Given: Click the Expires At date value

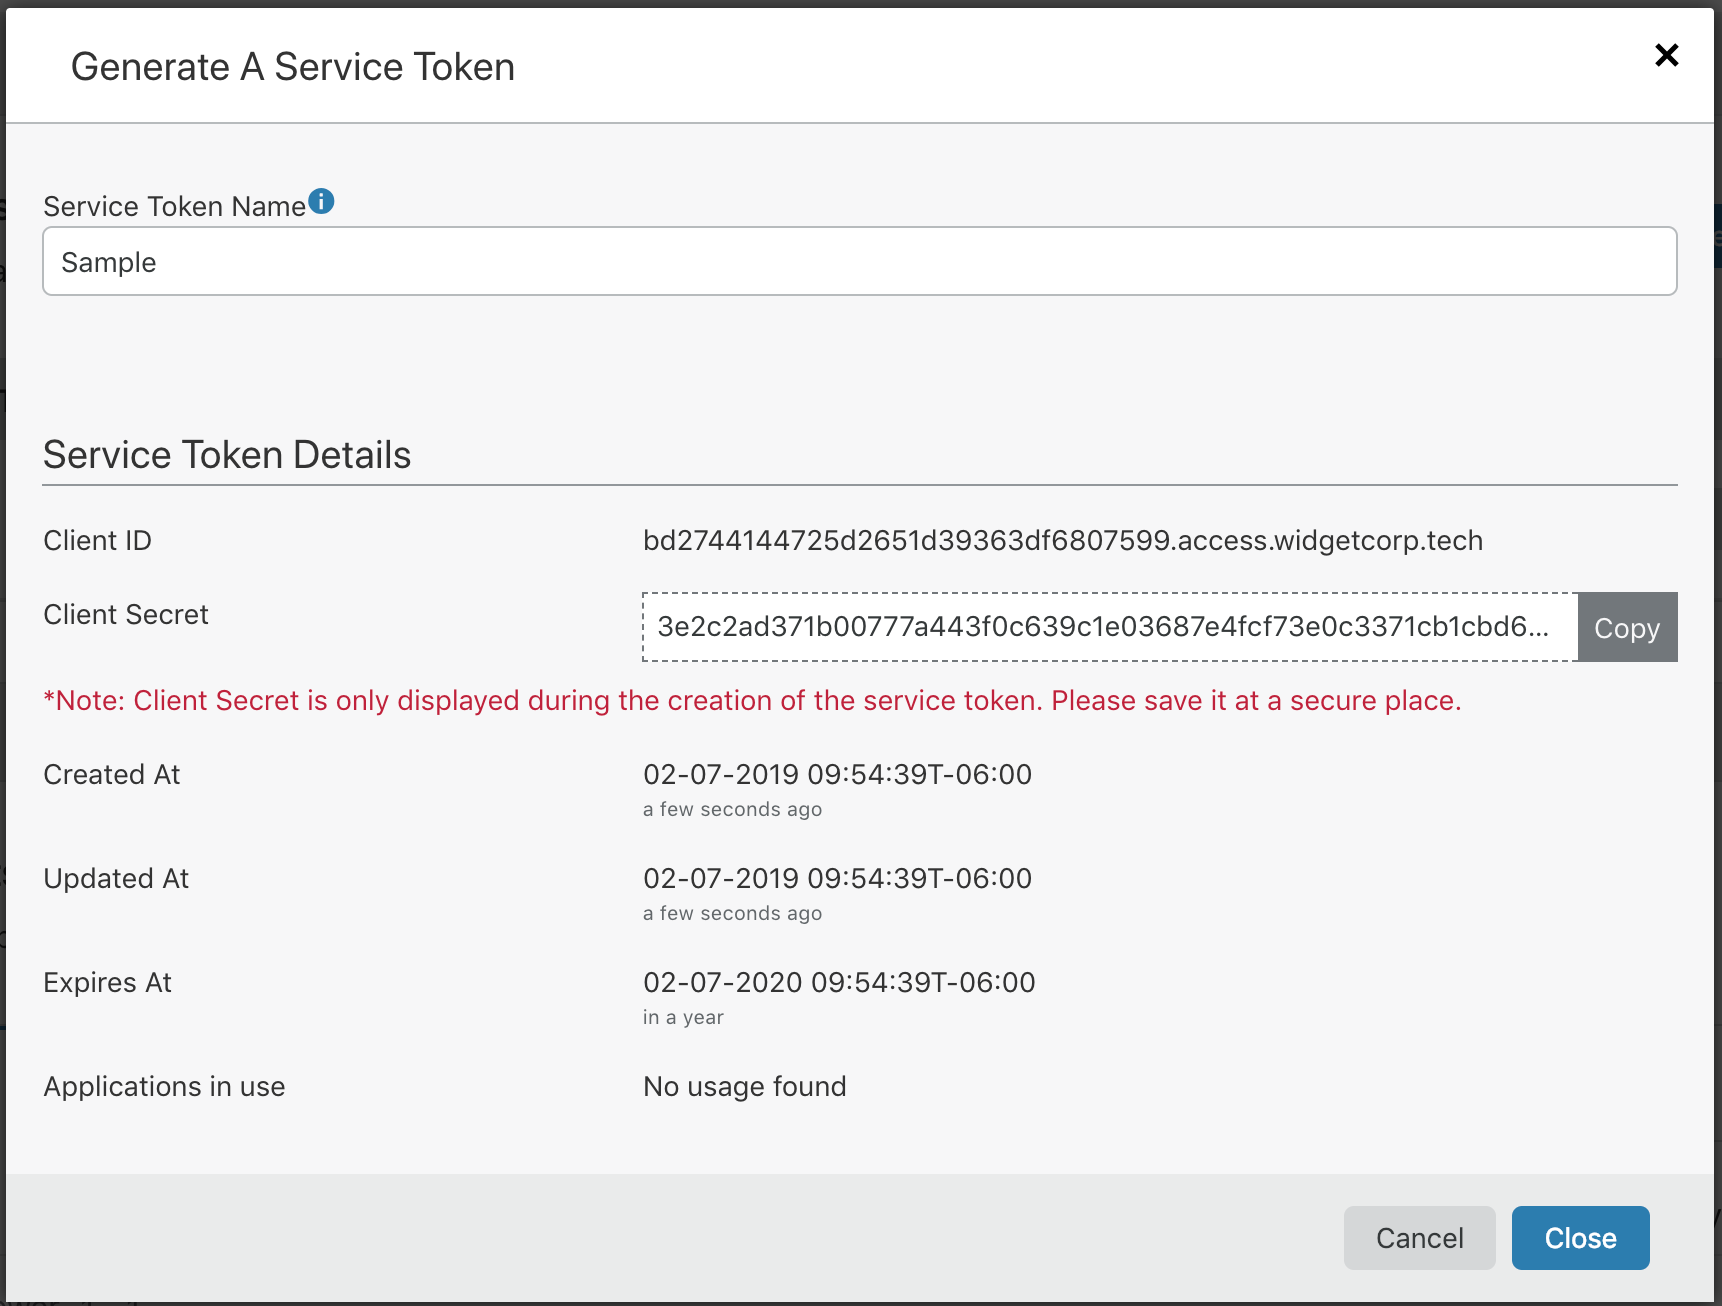Looking at the screenshot, I should [x=839, y=982].
